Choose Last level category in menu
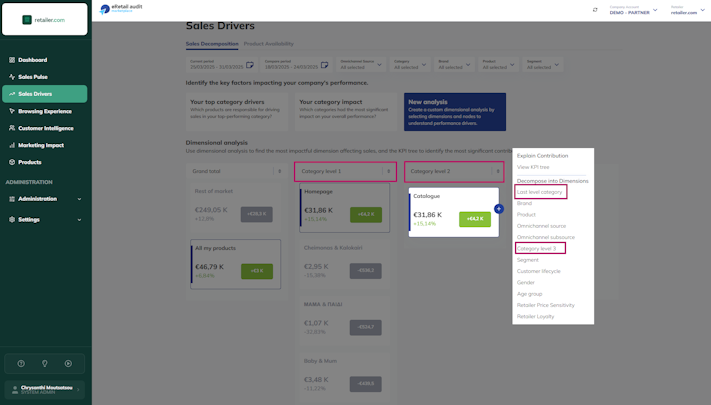The height and width of the screenshot is (405, 711). click(540, 192)
